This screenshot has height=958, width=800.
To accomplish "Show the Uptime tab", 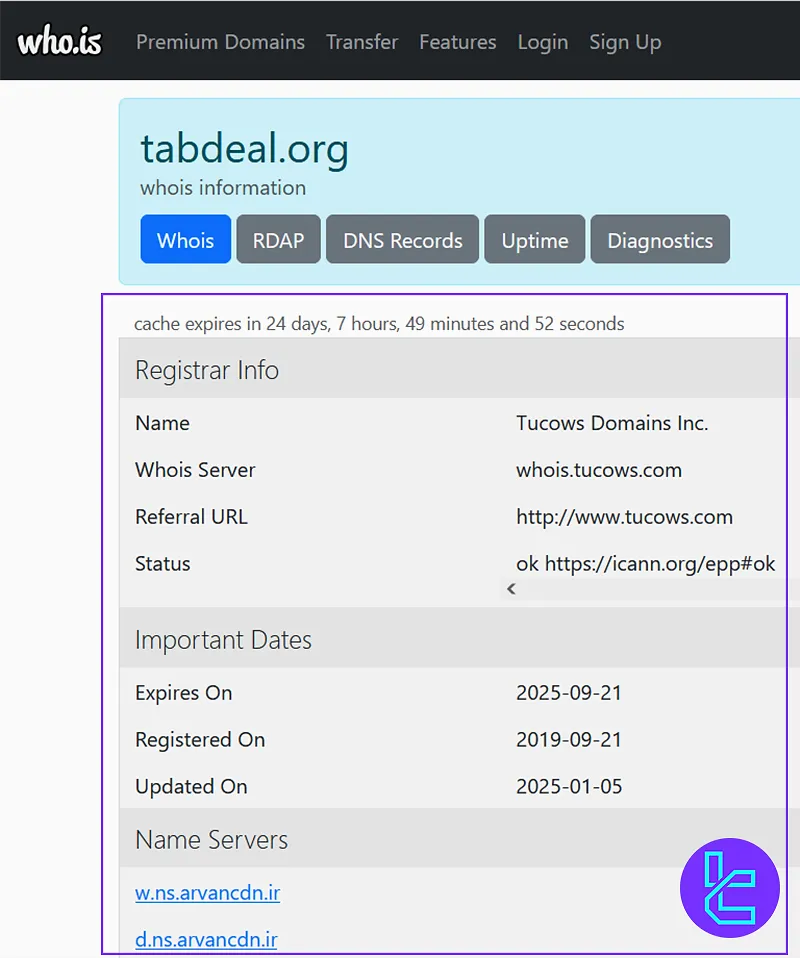I will (x=534, y=240).
